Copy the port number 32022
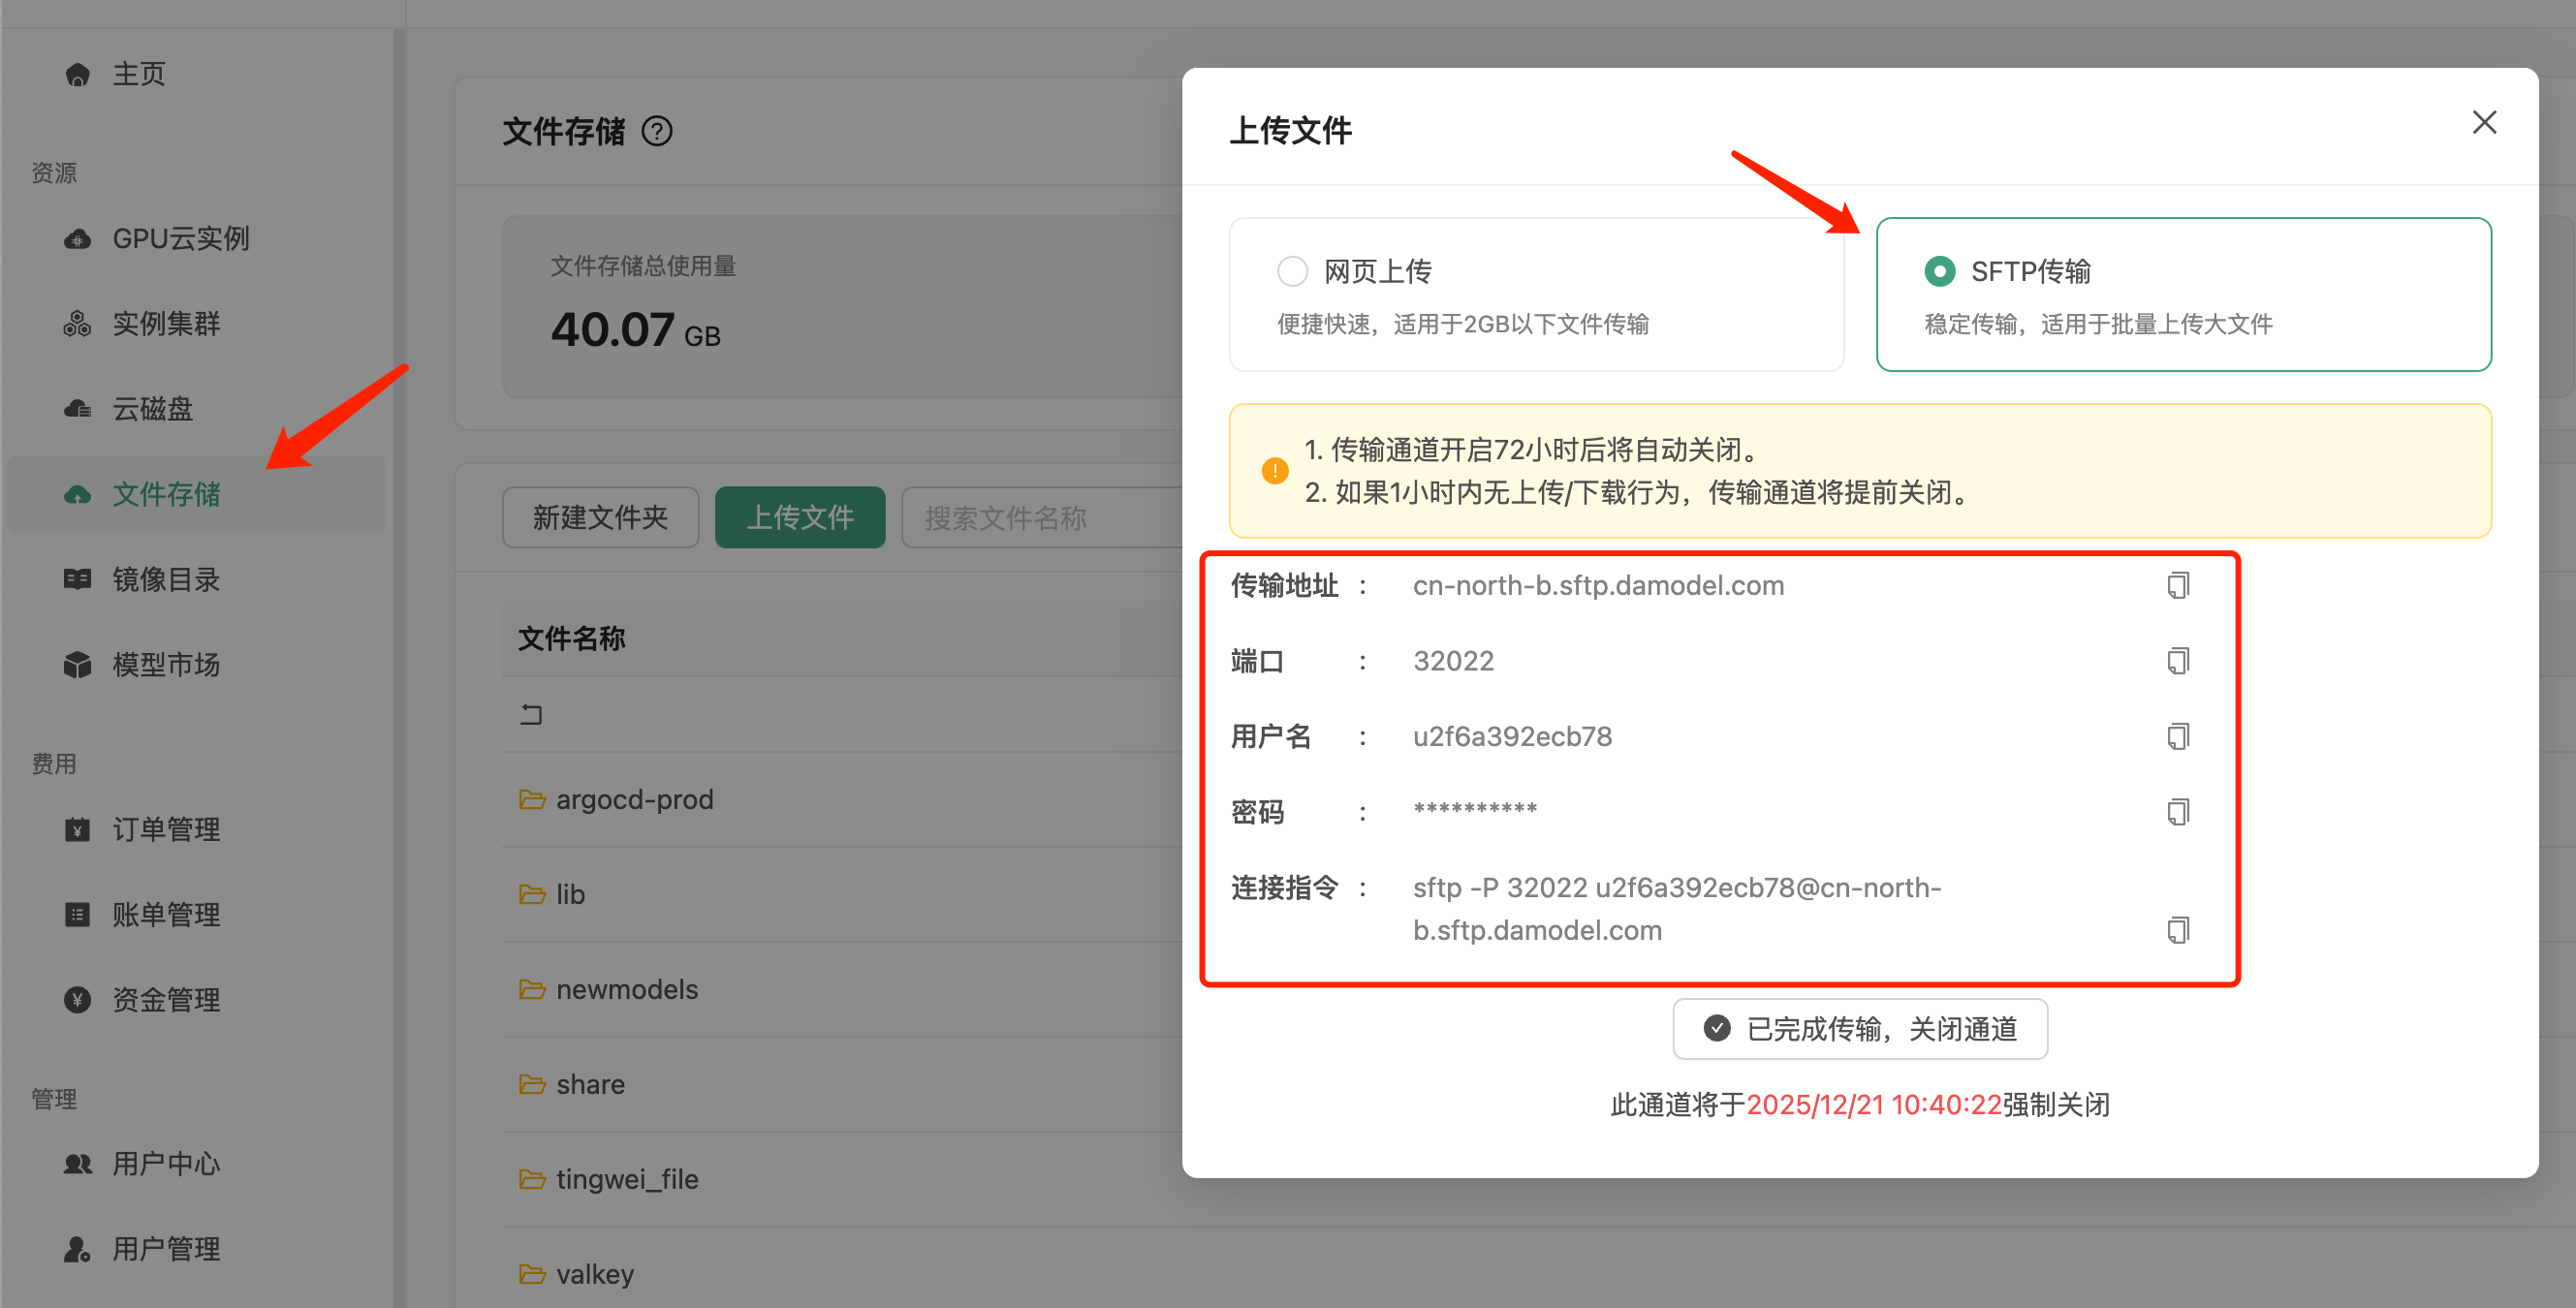Screen dimensions: 2576x1308 coord(2177,661)
